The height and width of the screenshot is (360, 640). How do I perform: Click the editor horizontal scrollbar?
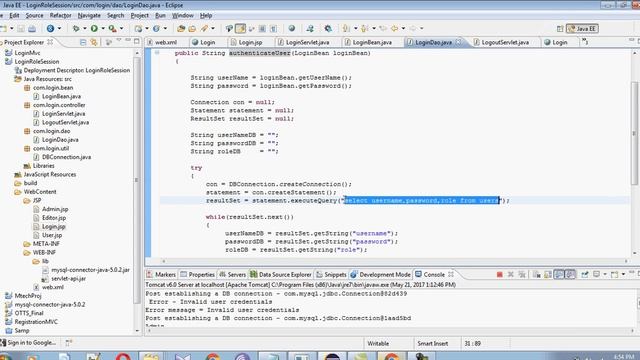pos(395,261)
